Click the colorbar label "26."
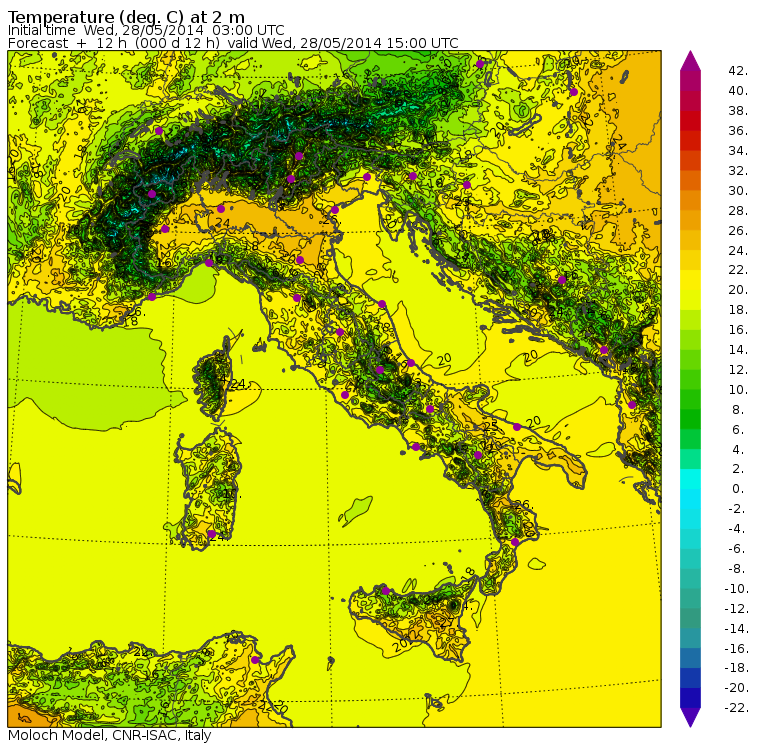 point(738,230)
